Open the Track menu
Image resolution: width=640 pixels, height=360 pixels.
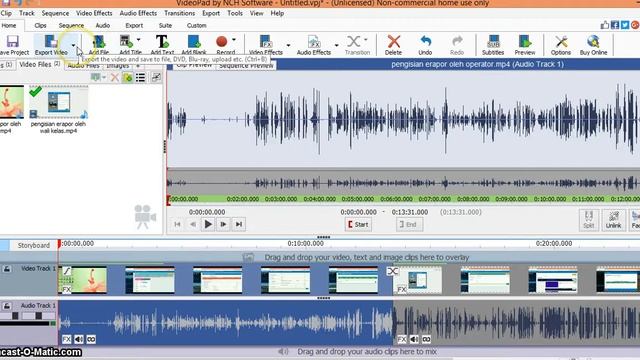27,13
